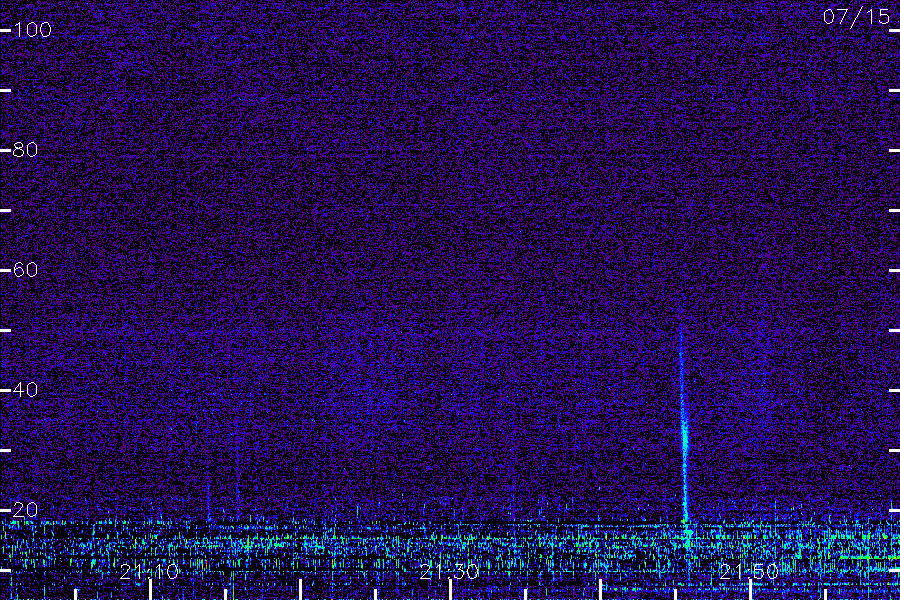Click the 60 frequency axis label
The width and height of the screenshot is (900, 600).
click(25, 270)
